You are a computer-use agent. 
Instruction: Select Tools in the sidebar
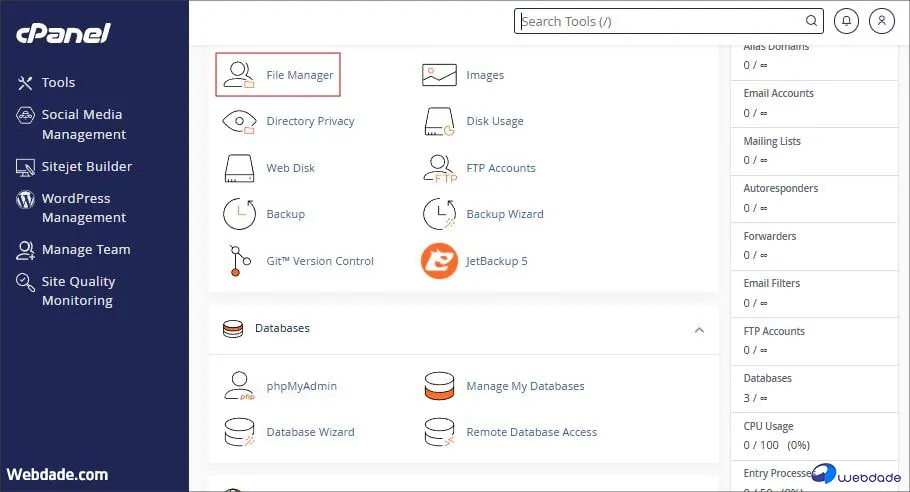click(x=58, y=83)
